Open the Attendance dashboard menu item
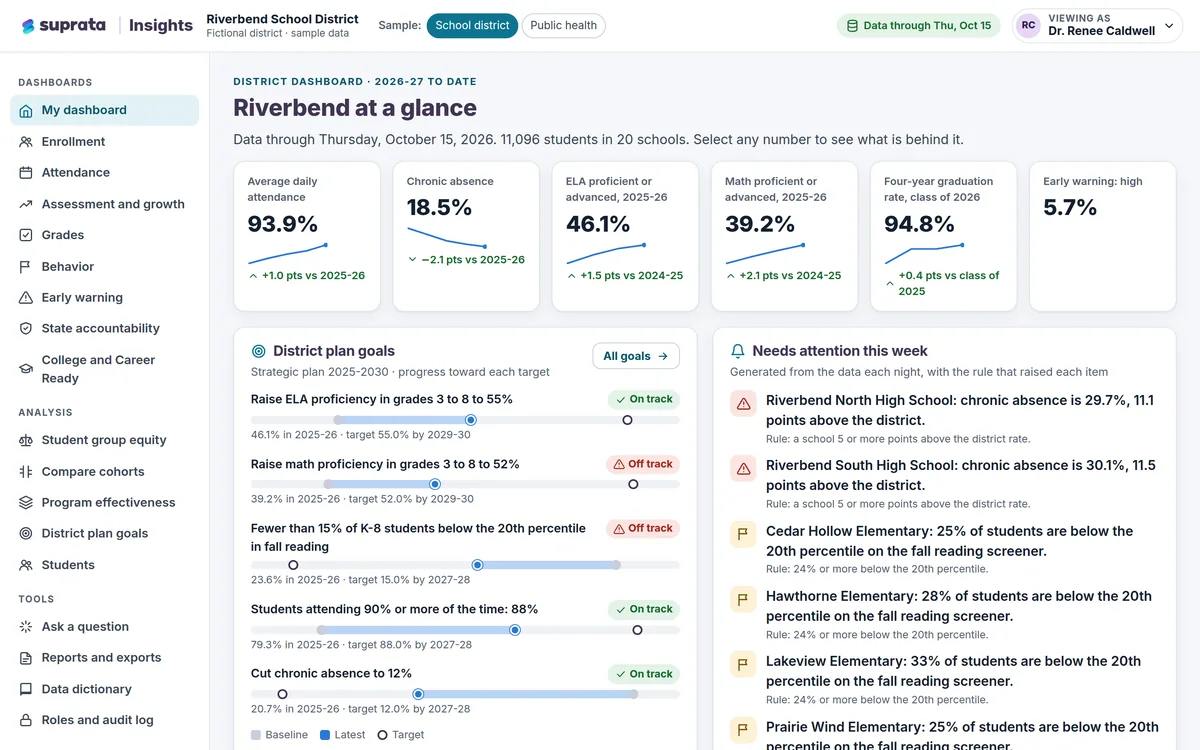 (104, 173)
